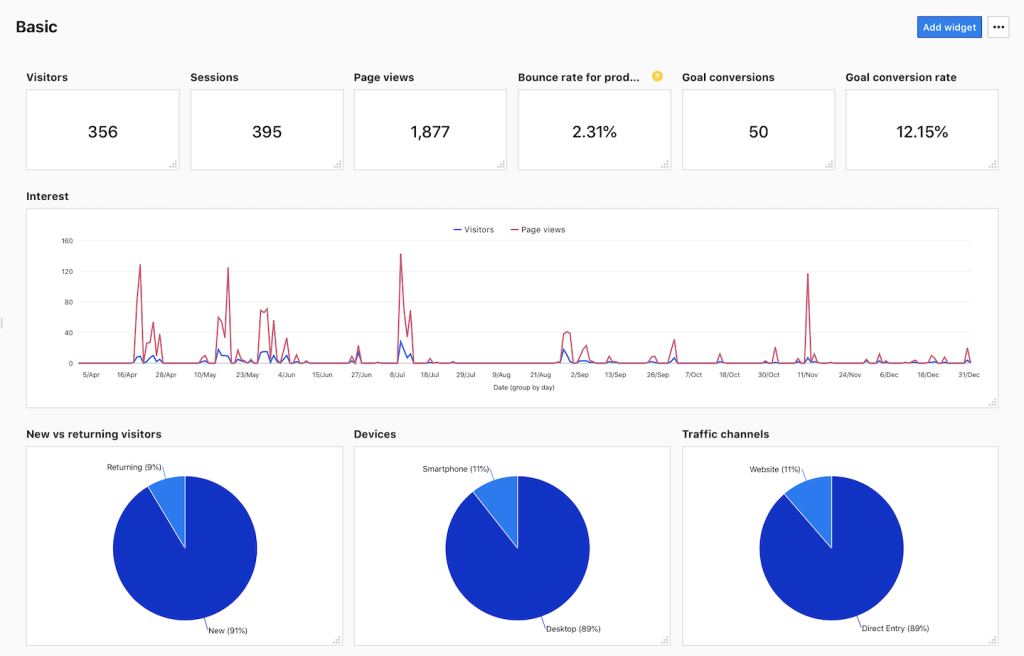Toggle the Visitors series in the chart legend

point(473,230)
